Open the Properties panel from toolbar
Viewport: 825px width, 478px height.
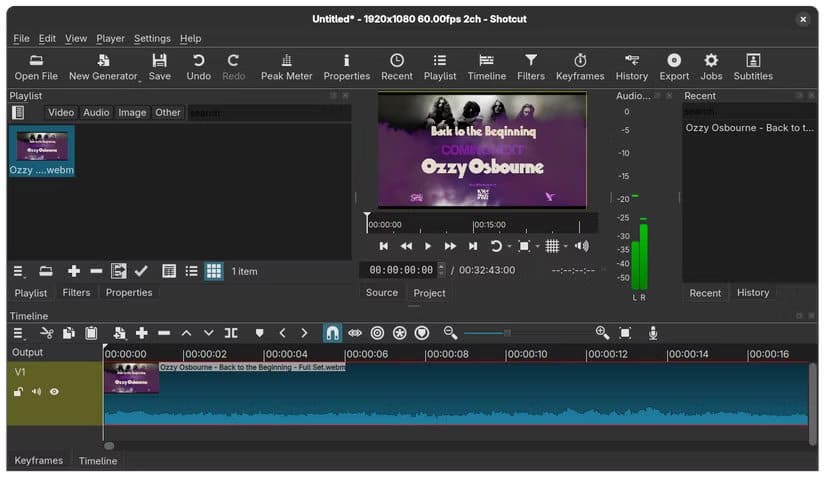click(x=346, y=67)
